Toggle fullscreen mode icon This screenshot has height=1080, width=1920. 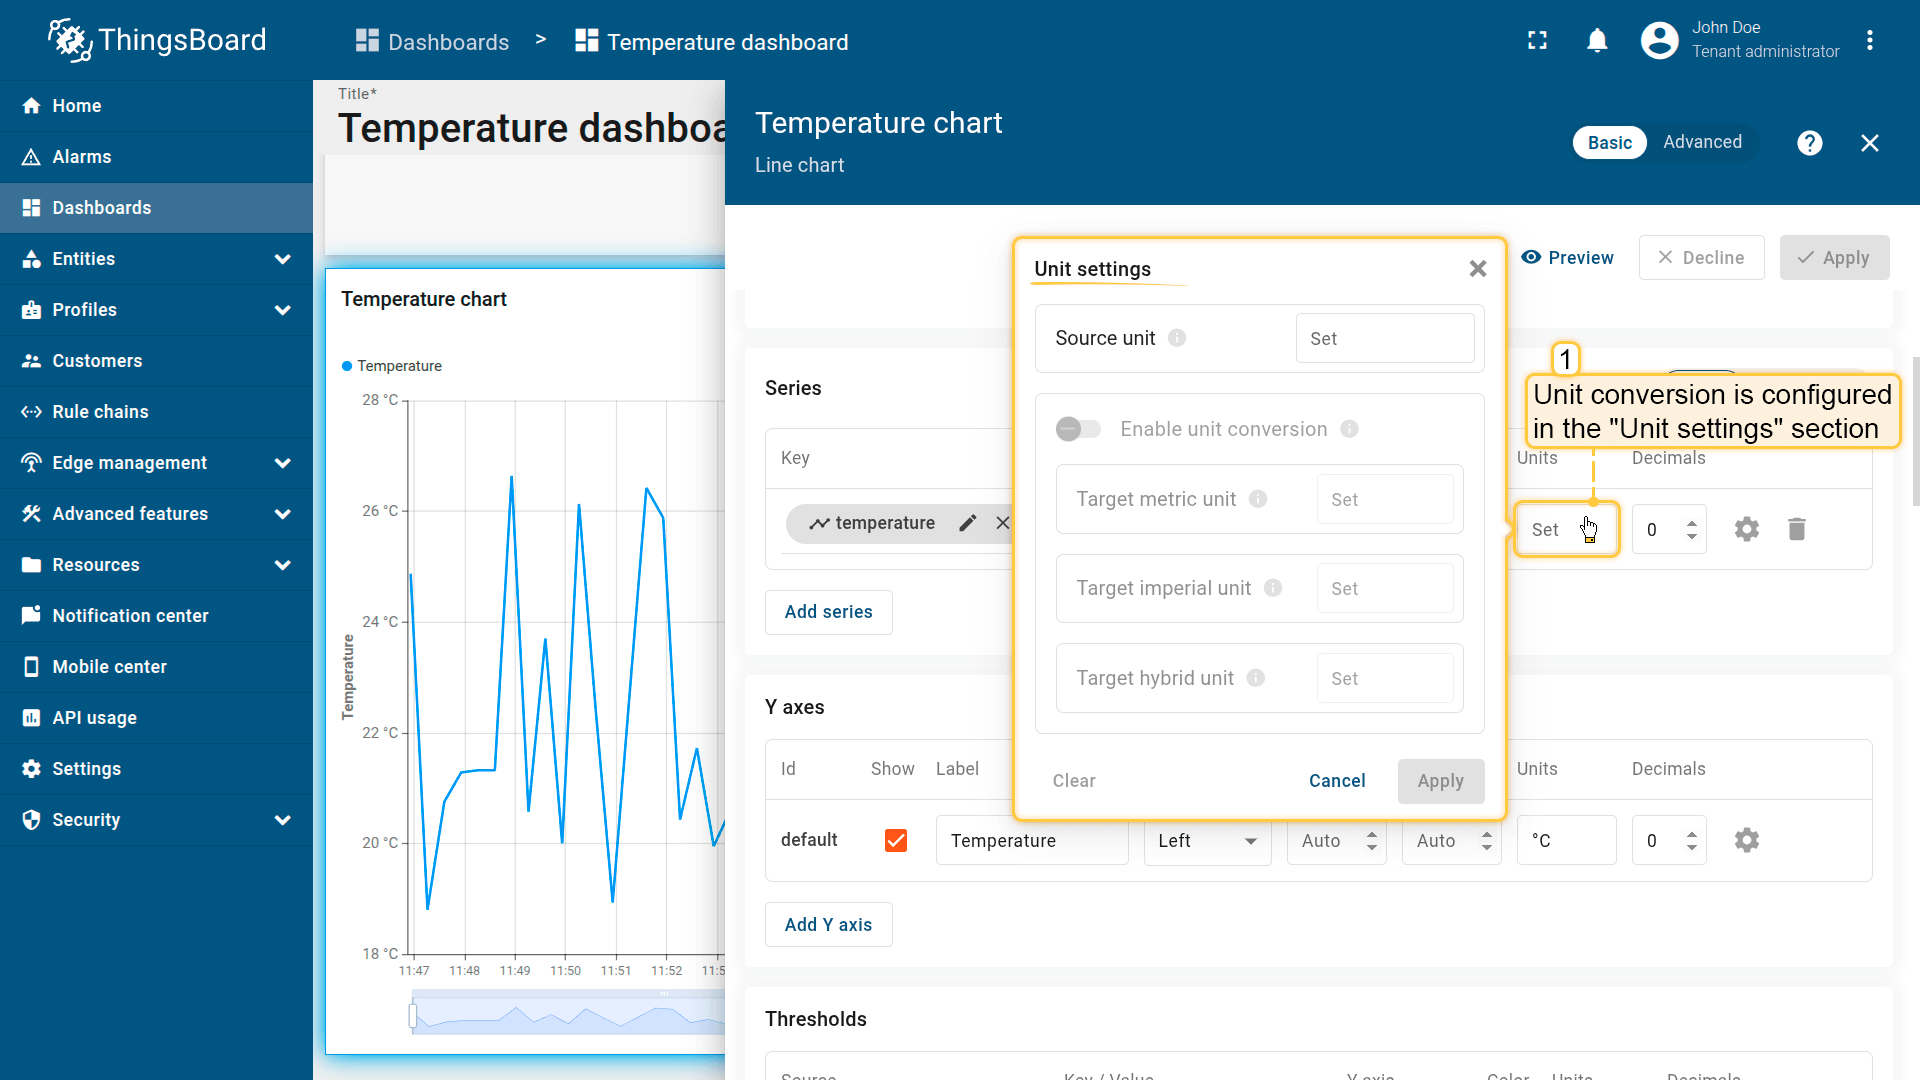[1538, 41]
